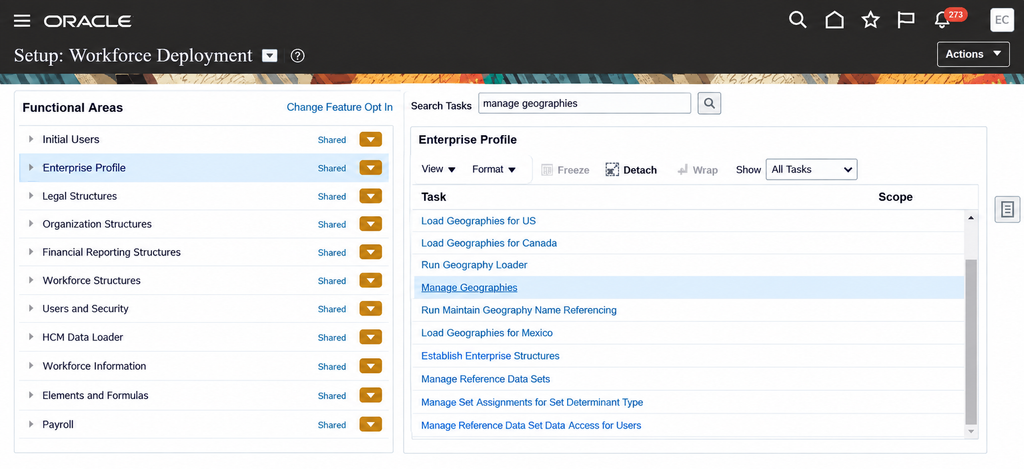
Task: Open EC user profile avatar
Action: pos(1001,20)
